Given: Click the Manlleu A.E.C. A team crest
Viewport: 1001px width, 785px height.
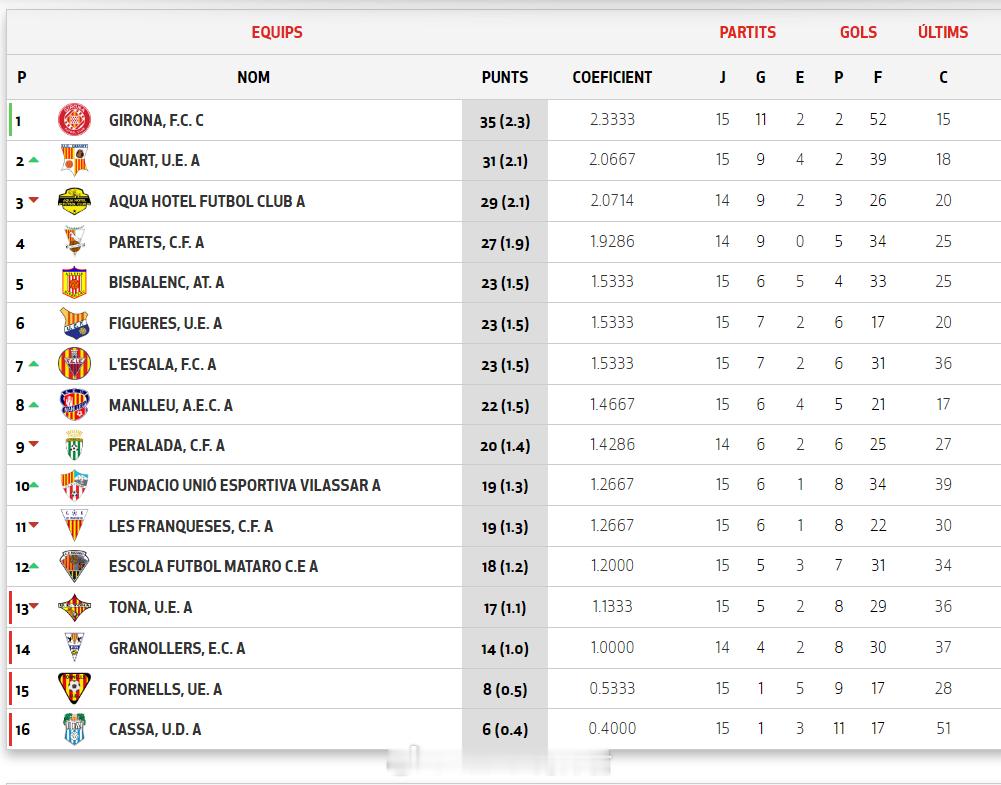Looking at the screenshot, I should pyautogui.click(x=74, y=405).
